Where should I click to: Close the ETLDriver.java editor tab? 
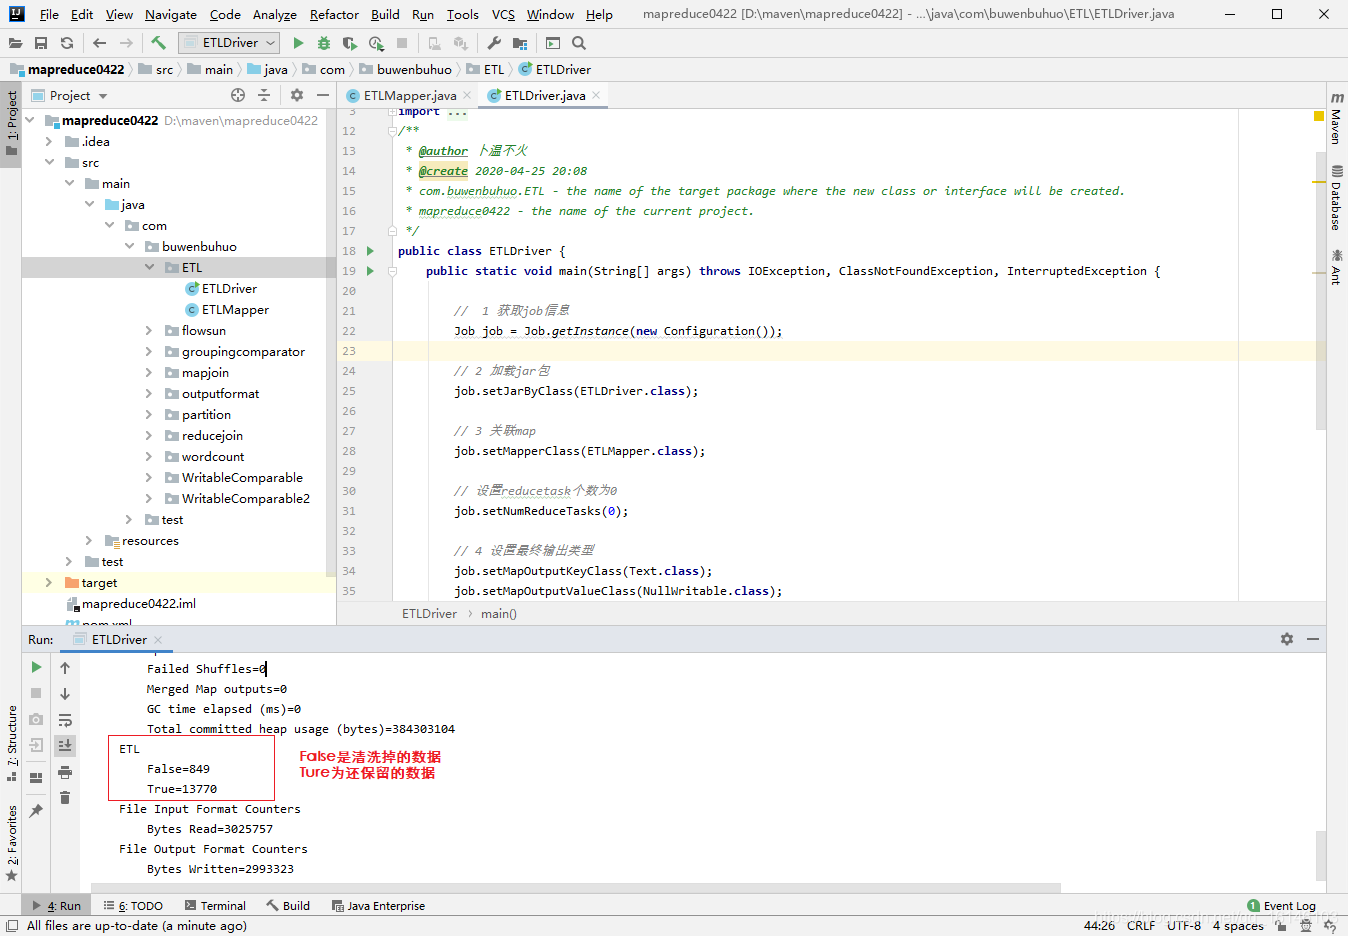[x=596, y=95]
